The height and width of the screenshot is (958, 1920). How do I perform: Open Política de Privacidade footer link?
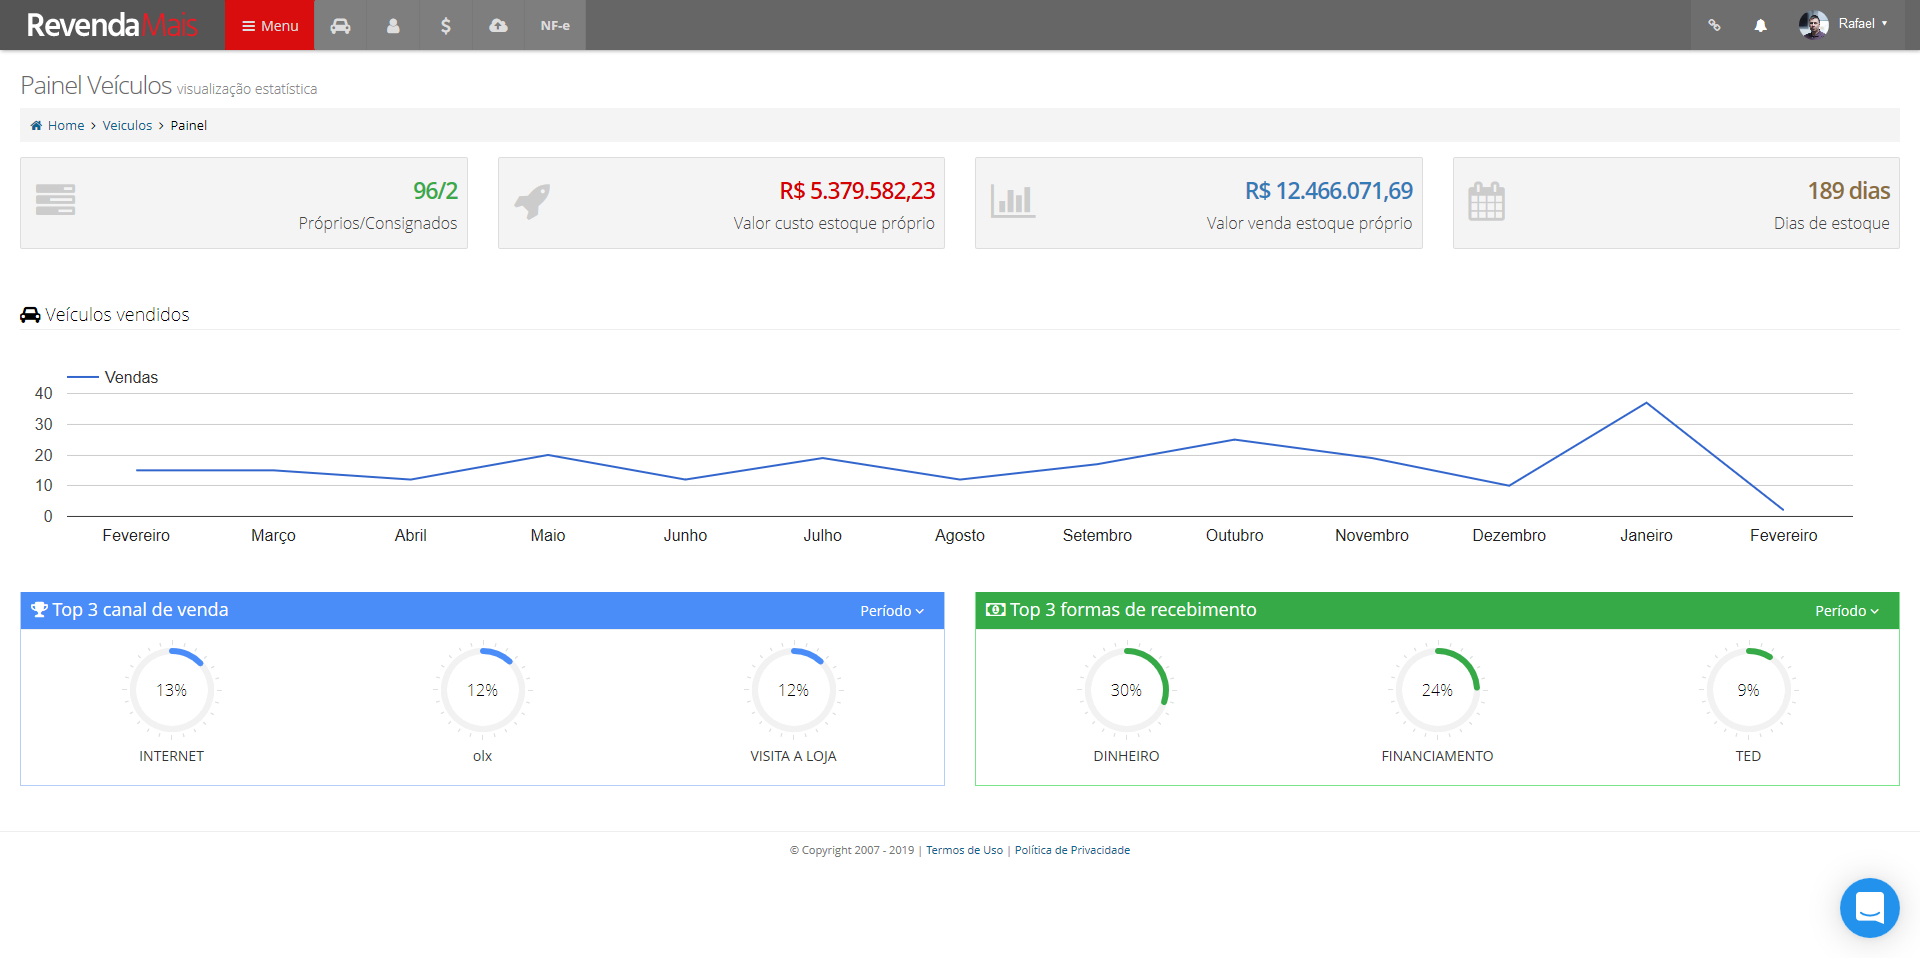(1072, 850)
